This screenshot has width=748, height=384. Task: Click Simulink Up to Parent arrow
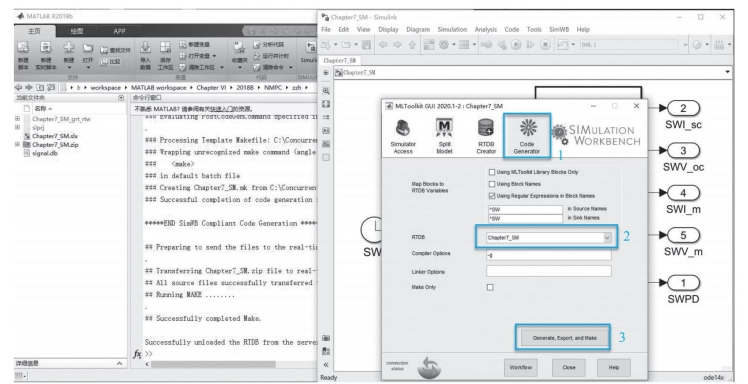tap(412, 45)
